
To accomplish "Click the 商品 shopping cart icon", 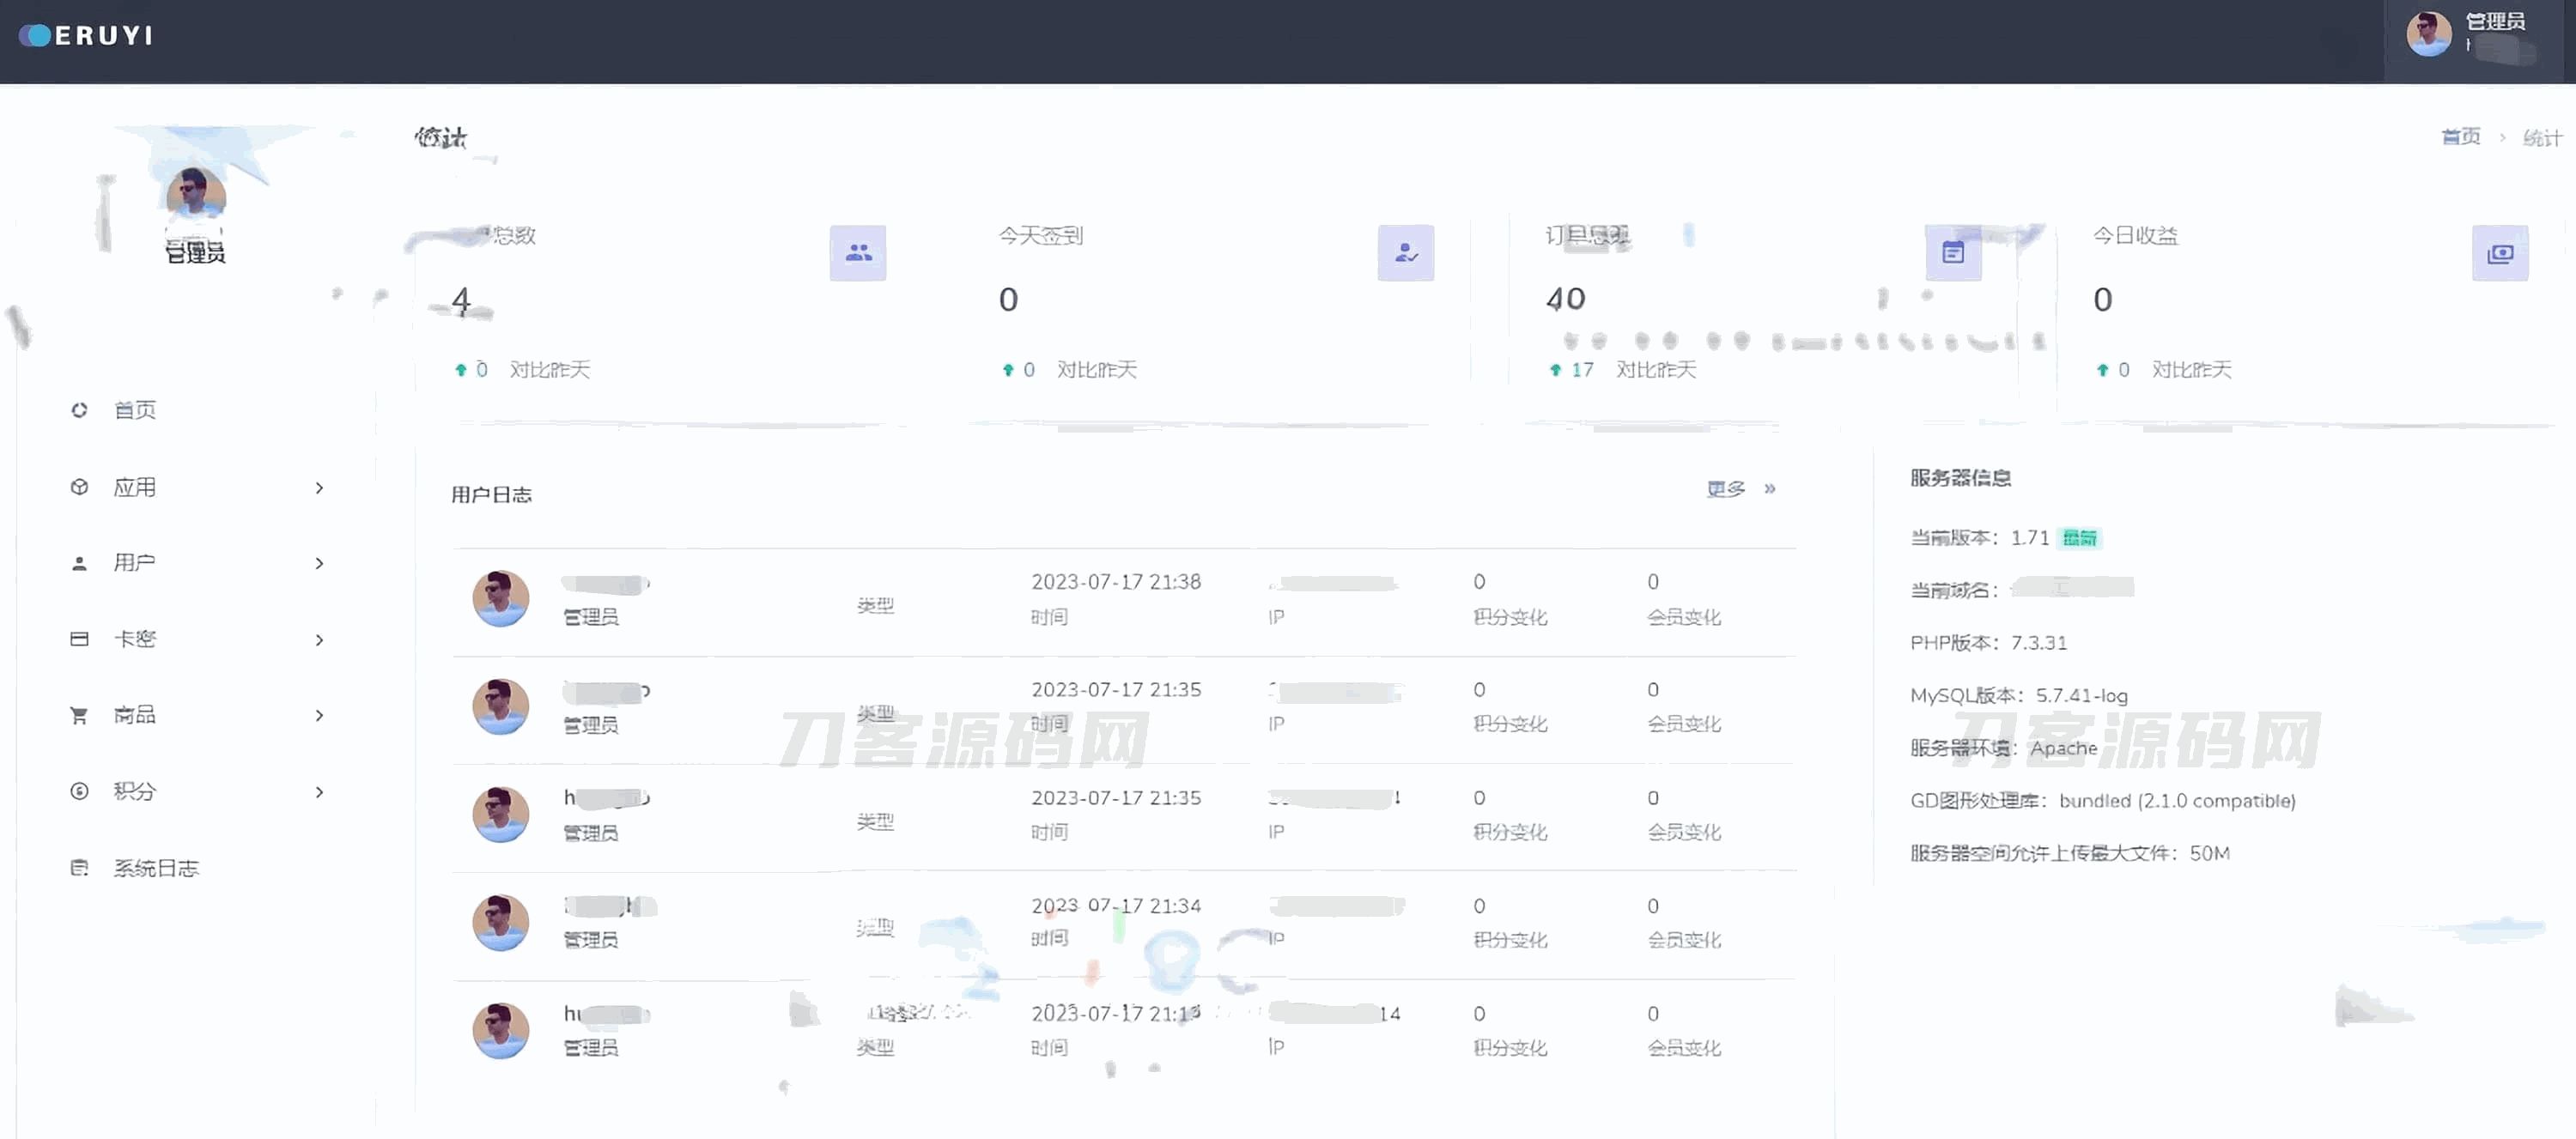I will point(79,715).
